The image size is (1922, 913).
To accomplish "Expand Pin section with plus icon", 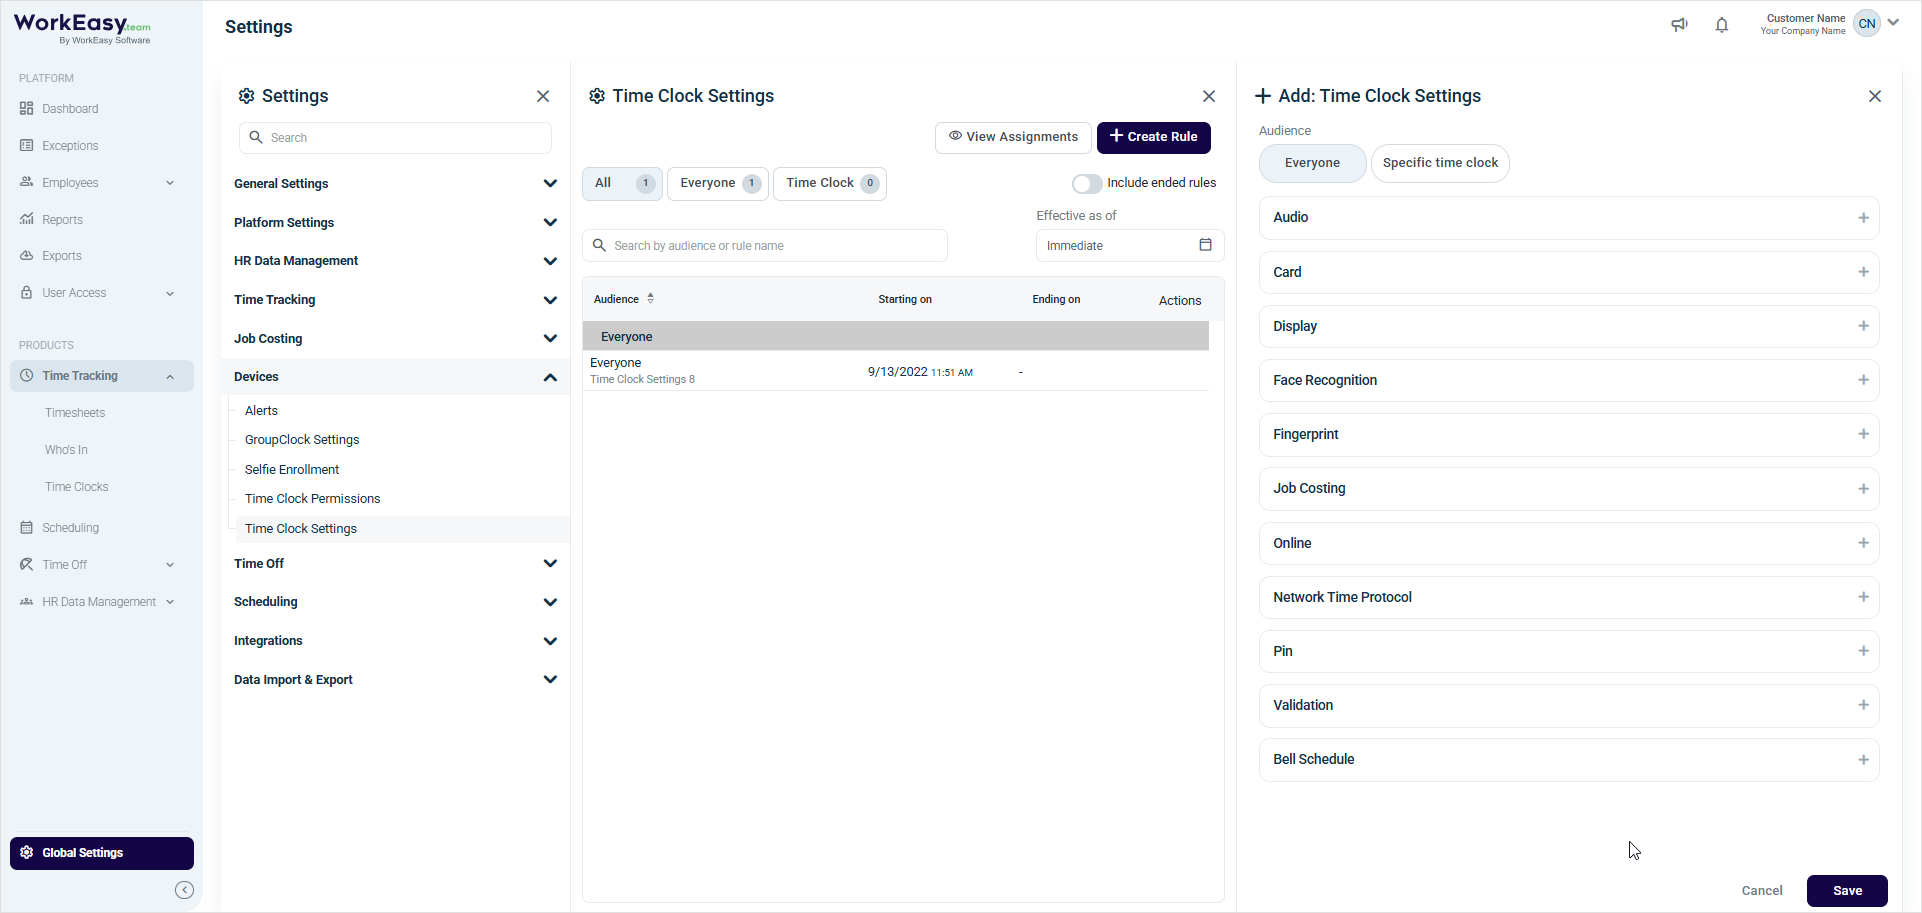I will pyautogui.click(x=1863, y=651).
